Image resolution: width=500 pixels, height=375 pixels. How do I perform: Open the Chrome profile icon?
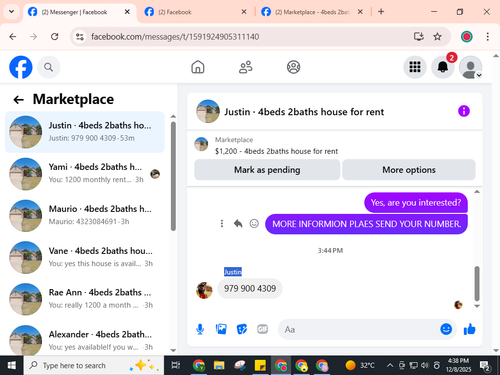coord(466,36)
